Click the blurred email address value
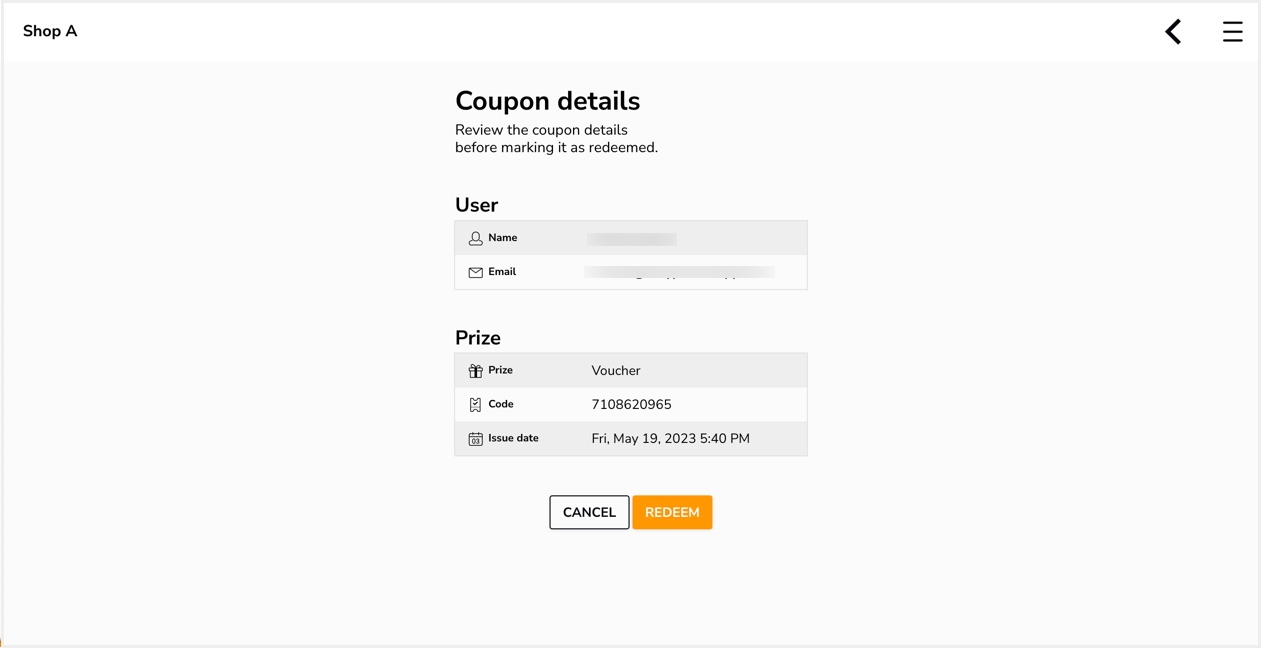This screenshot has height=649, width=1261. tap(679, 272)
